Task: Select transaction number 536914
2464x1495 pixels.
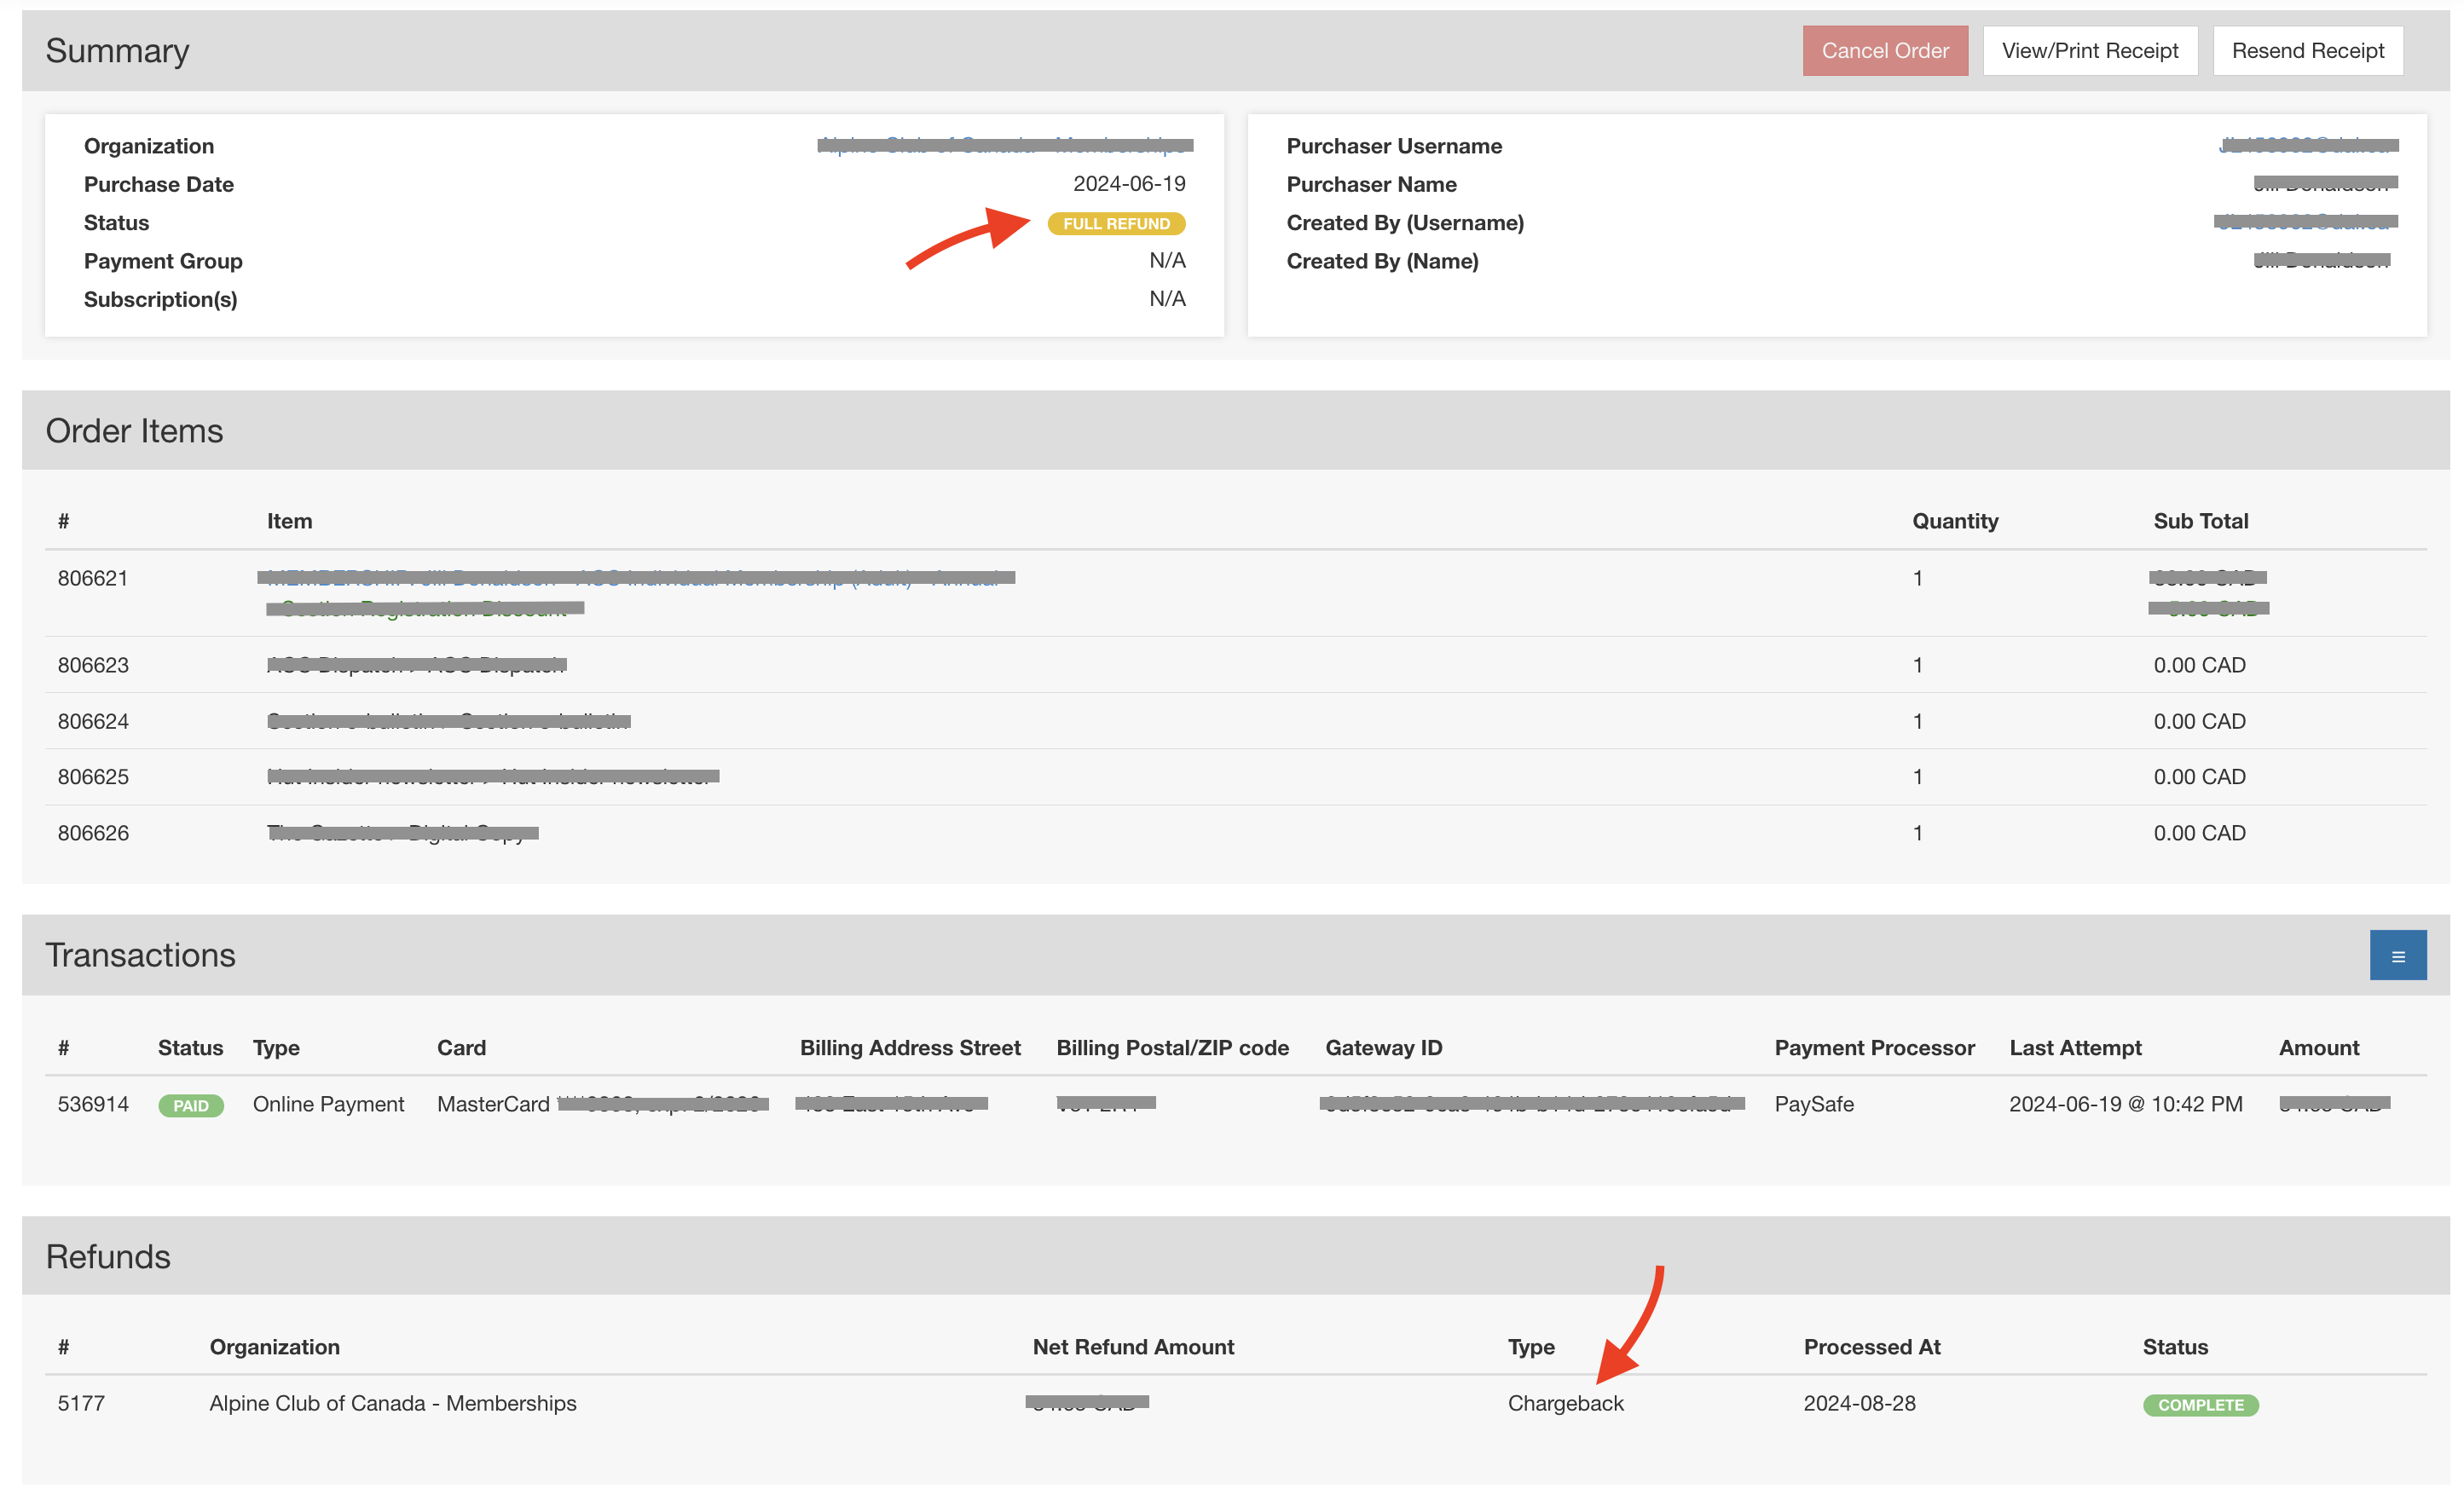Action: pyautogui.click(x=93, y=1104)
